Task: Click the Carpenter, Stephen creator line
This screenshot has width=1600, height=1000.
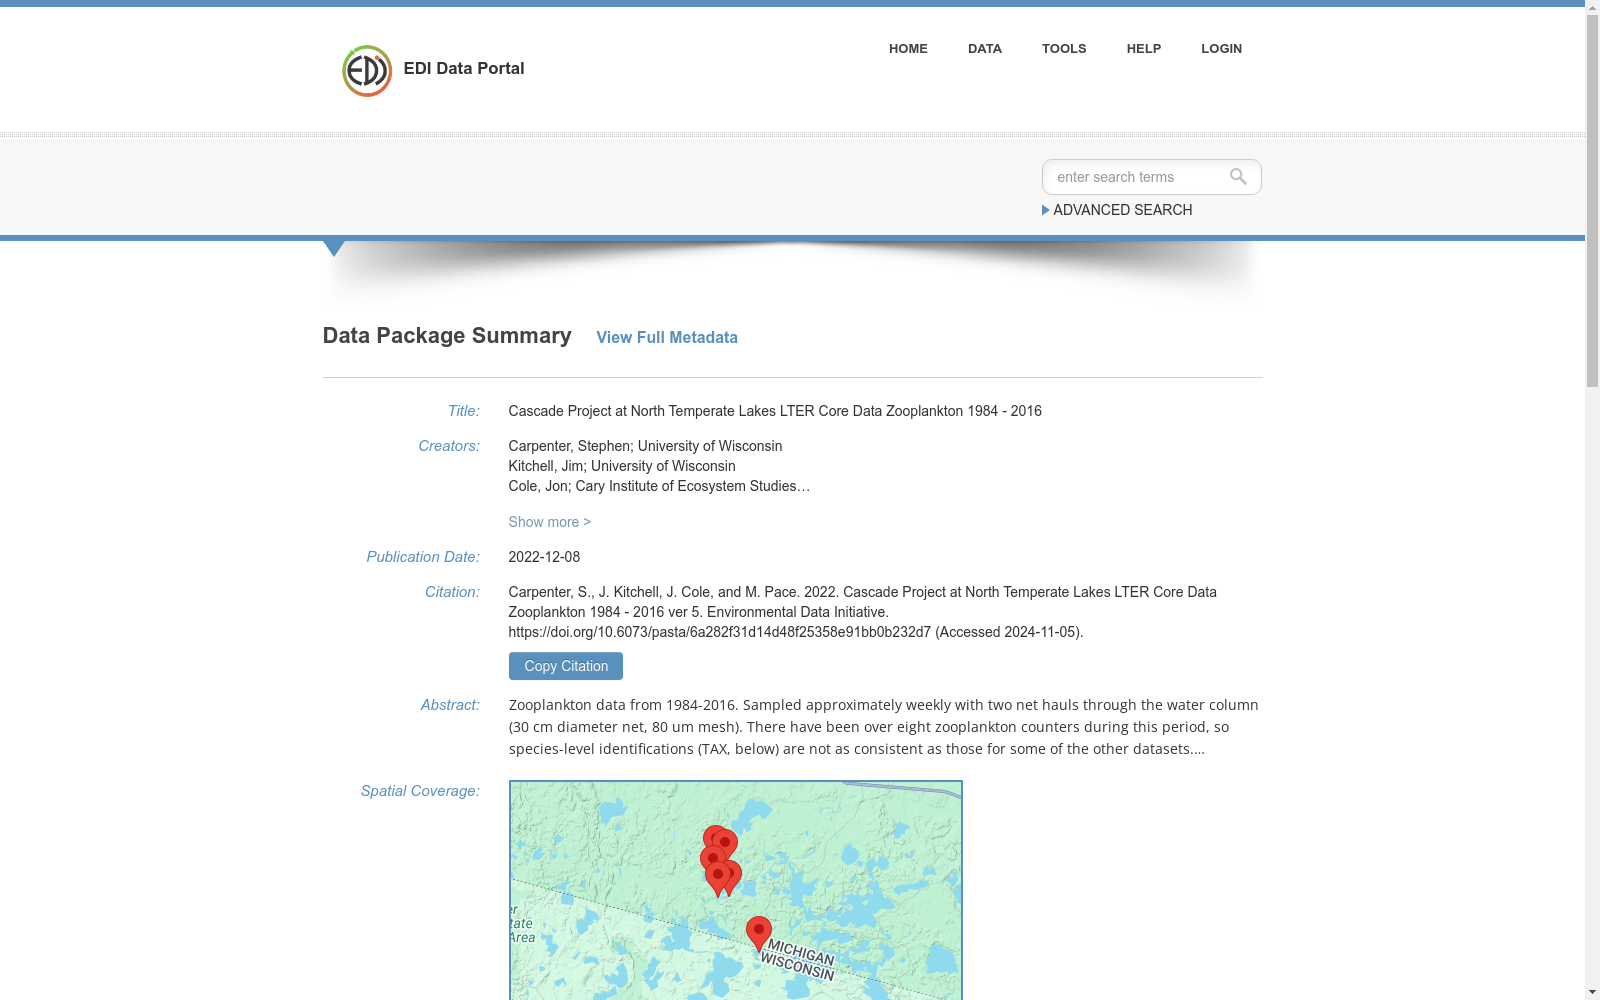Action: click(645, 446)
